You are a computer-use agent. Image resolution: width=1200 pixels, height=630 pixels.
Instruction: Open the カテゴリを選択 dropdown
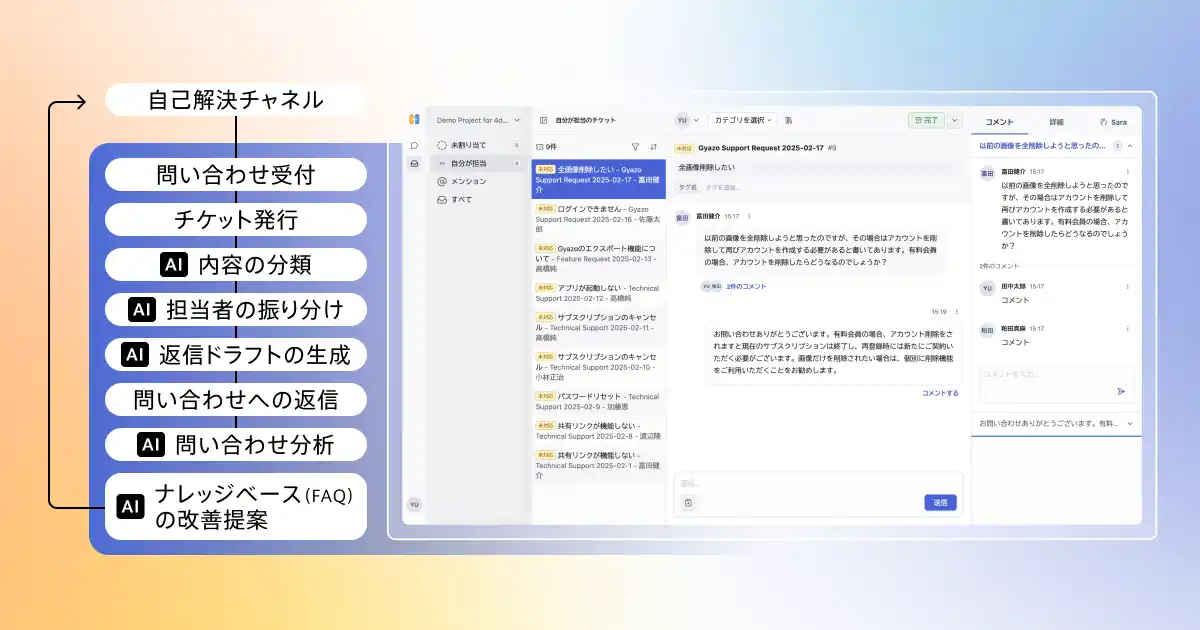743,120
